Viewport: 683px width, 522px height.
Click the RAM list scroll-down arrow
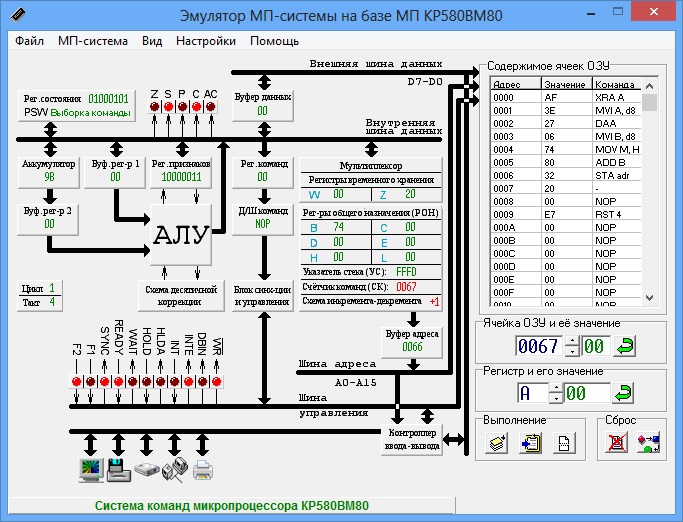coord(649,298)
